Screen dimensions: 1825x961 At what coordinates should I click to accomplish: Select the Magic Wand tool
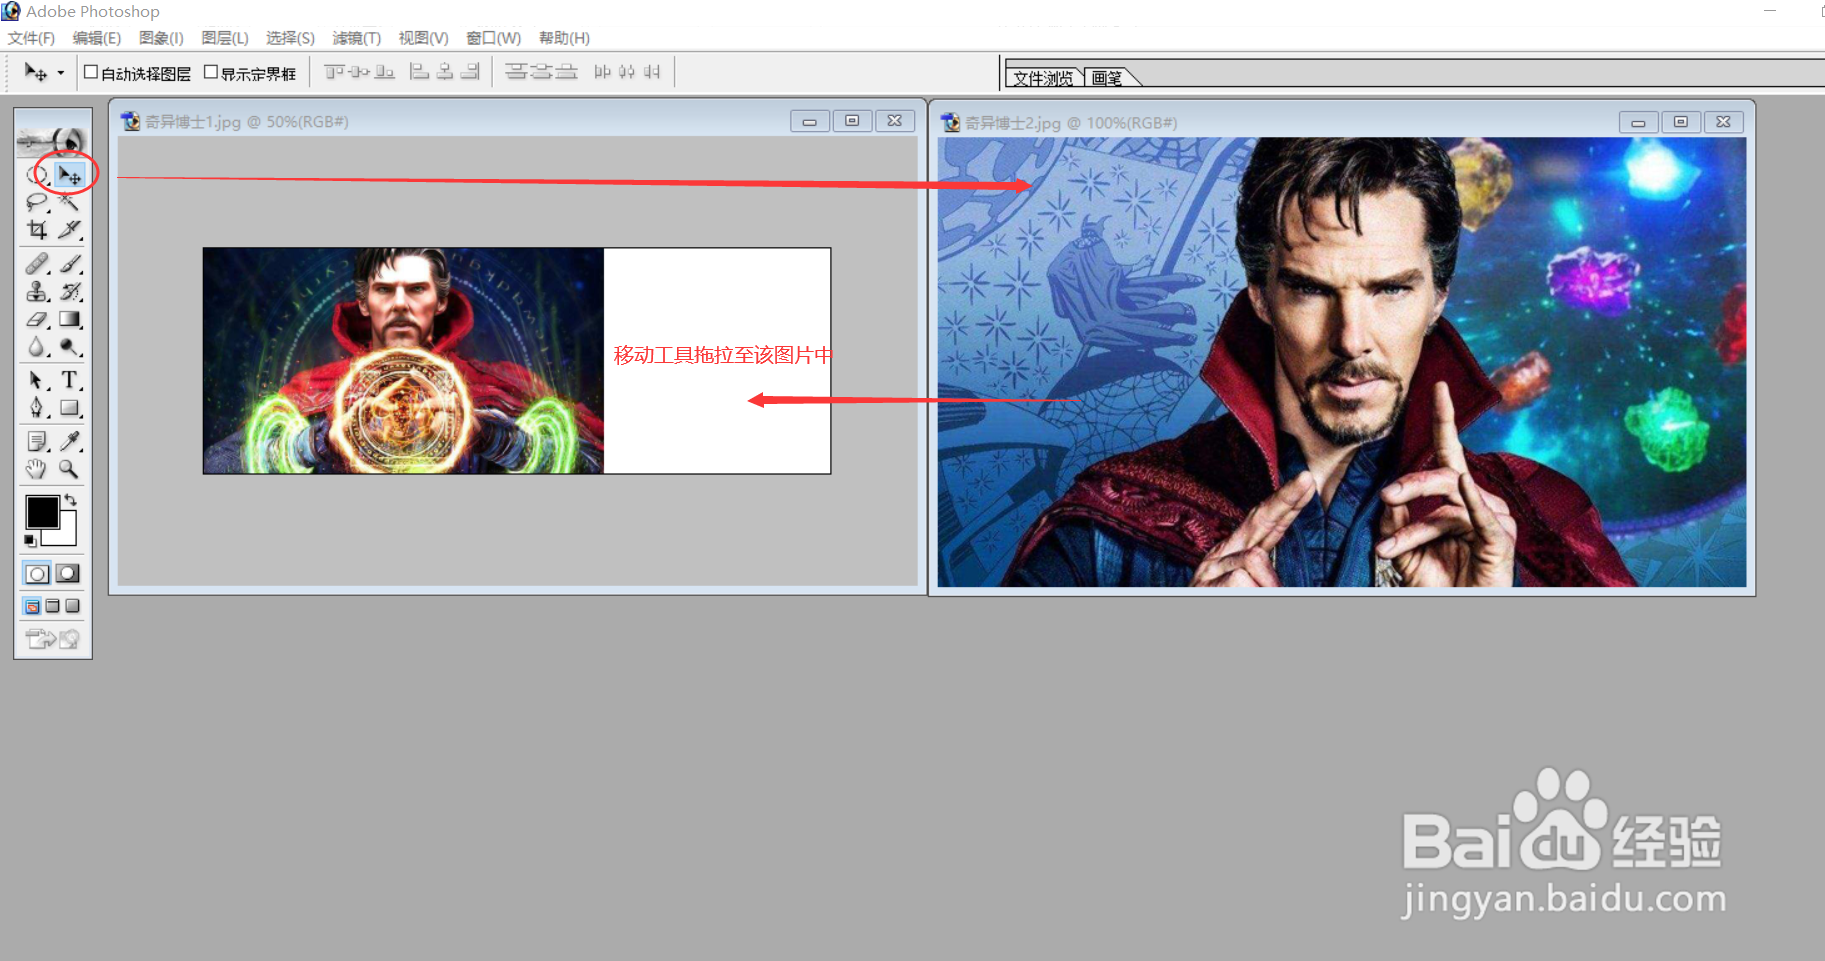pos(69,202)
